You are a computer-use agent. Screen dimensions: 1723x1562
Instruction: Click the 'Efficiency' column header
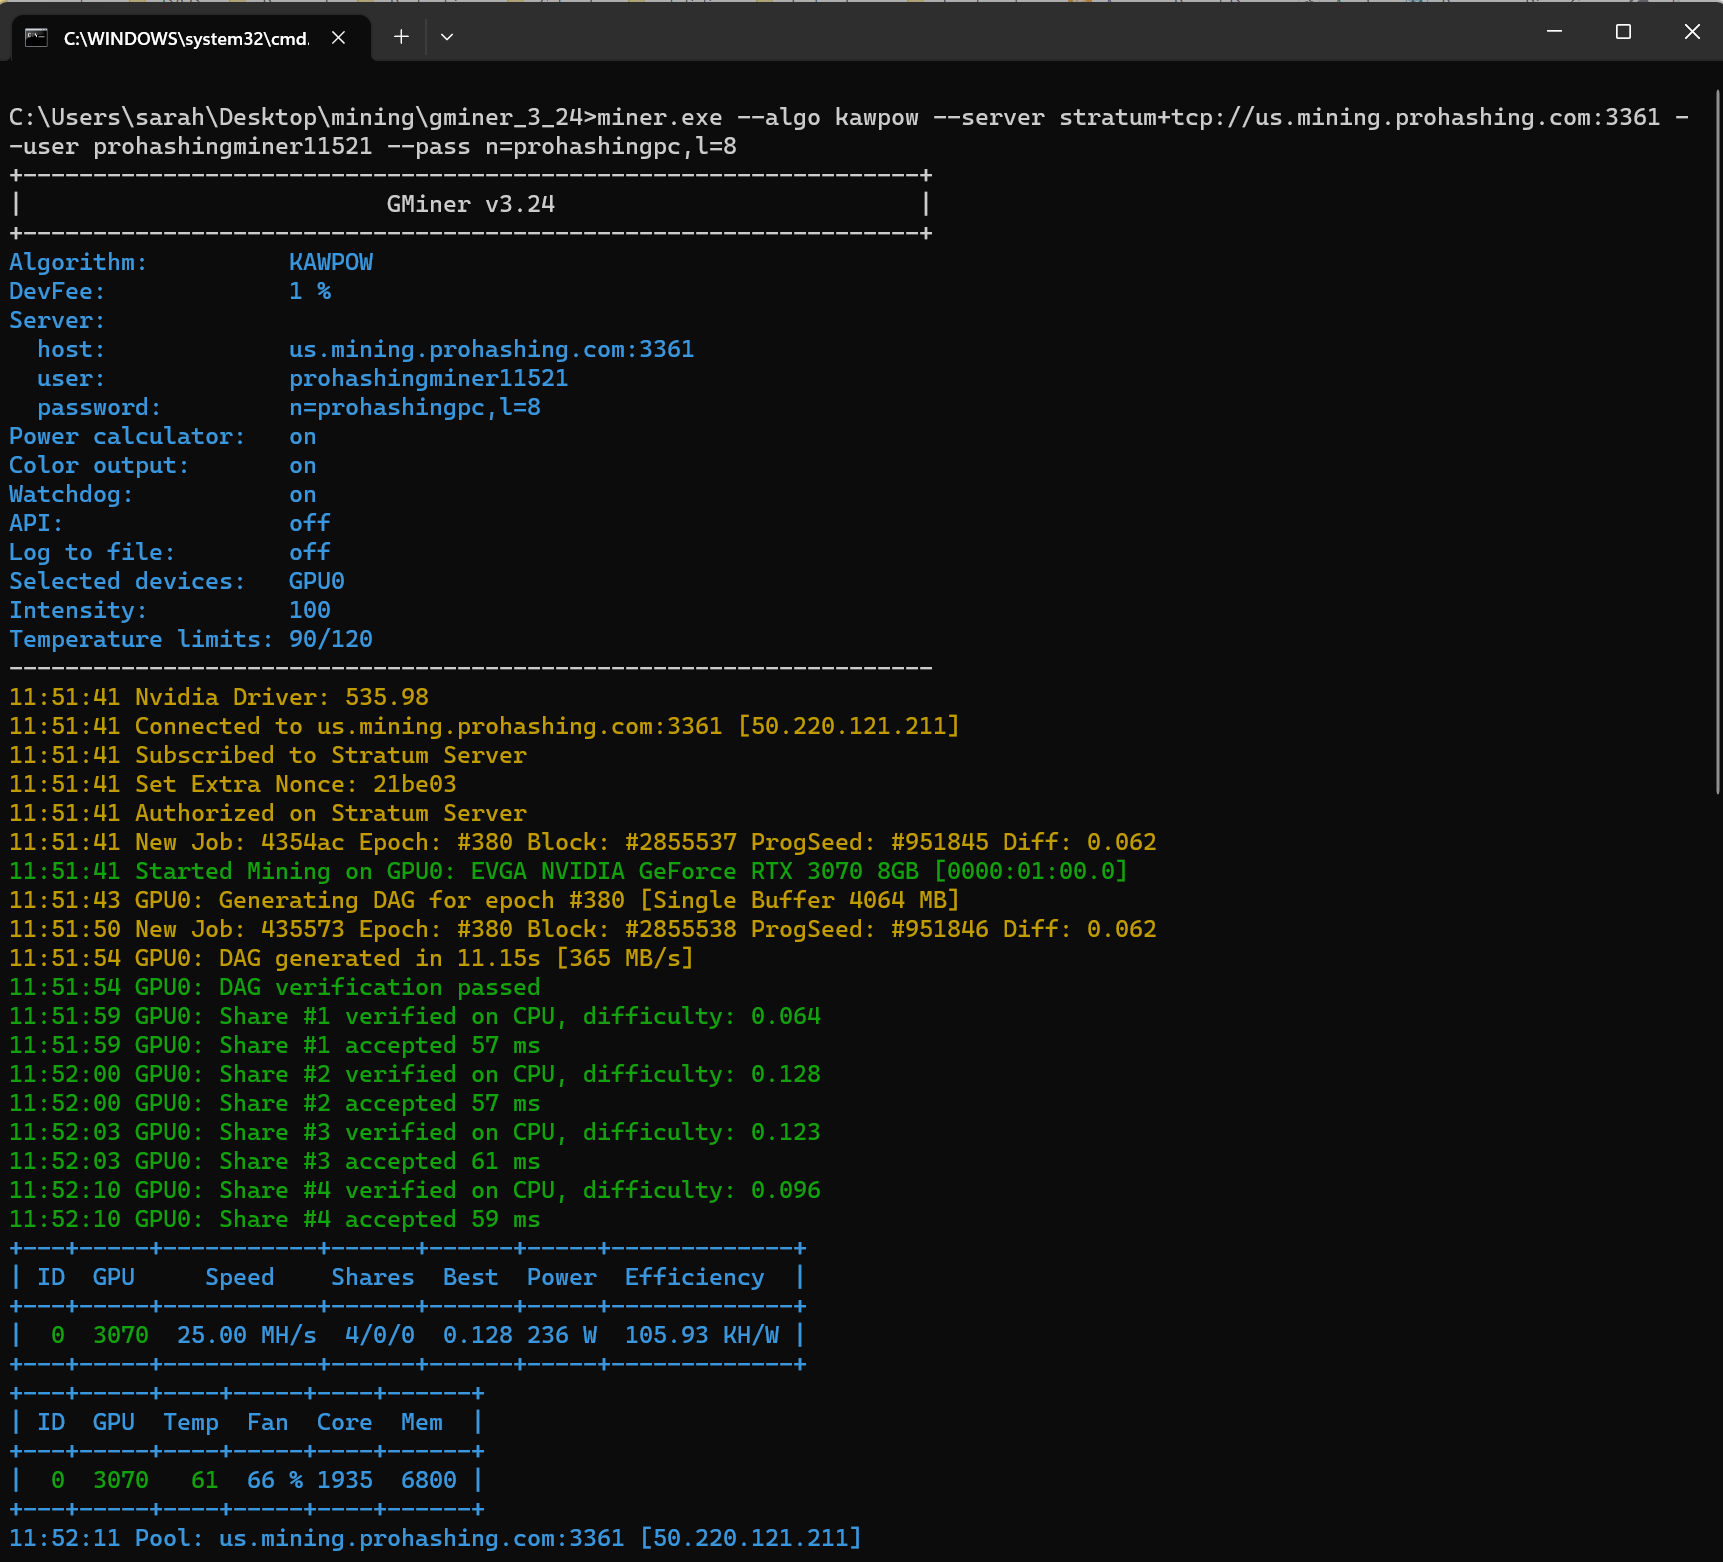coord(695,1277)
